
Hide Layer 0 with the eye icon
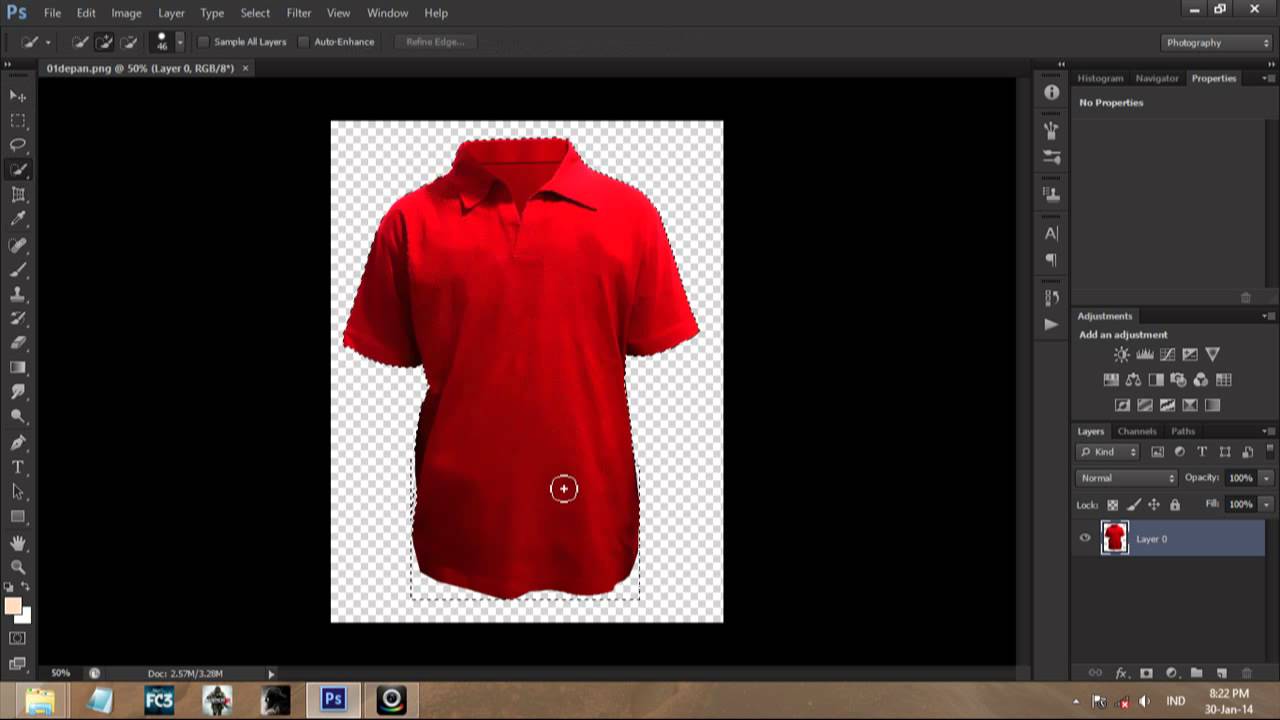[x=1085, y=538]
